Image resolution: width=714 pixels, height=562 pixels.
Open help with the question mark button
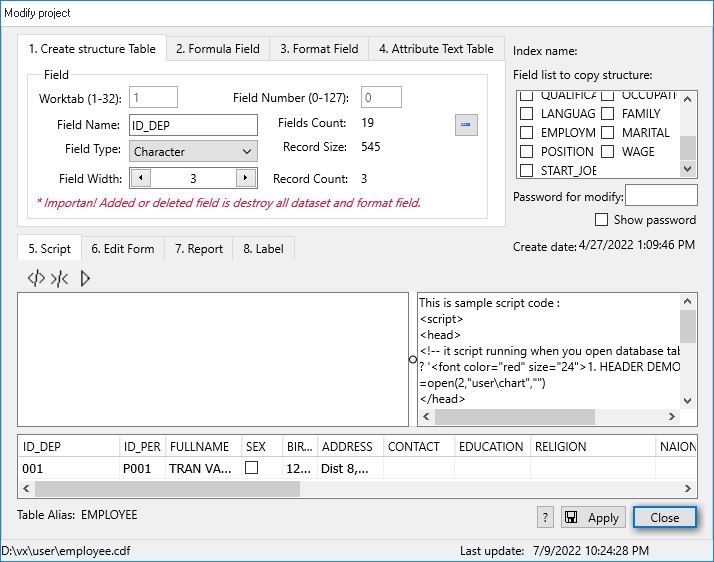coord(545,517)
